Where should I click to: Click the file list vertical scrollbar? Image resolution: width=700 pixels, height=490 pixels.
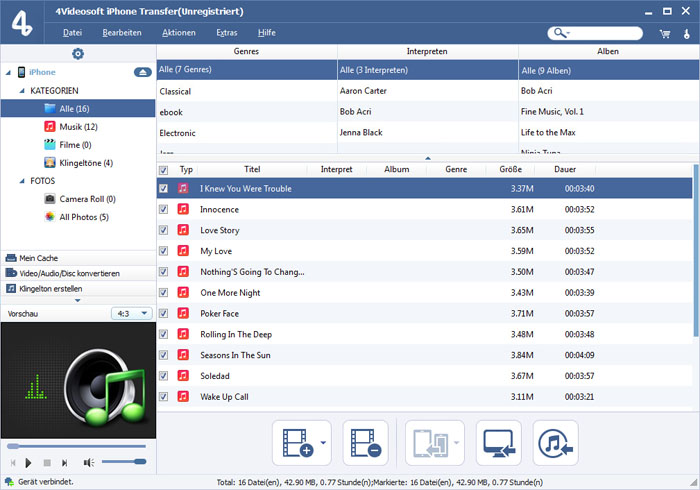[x=696, y=251]
